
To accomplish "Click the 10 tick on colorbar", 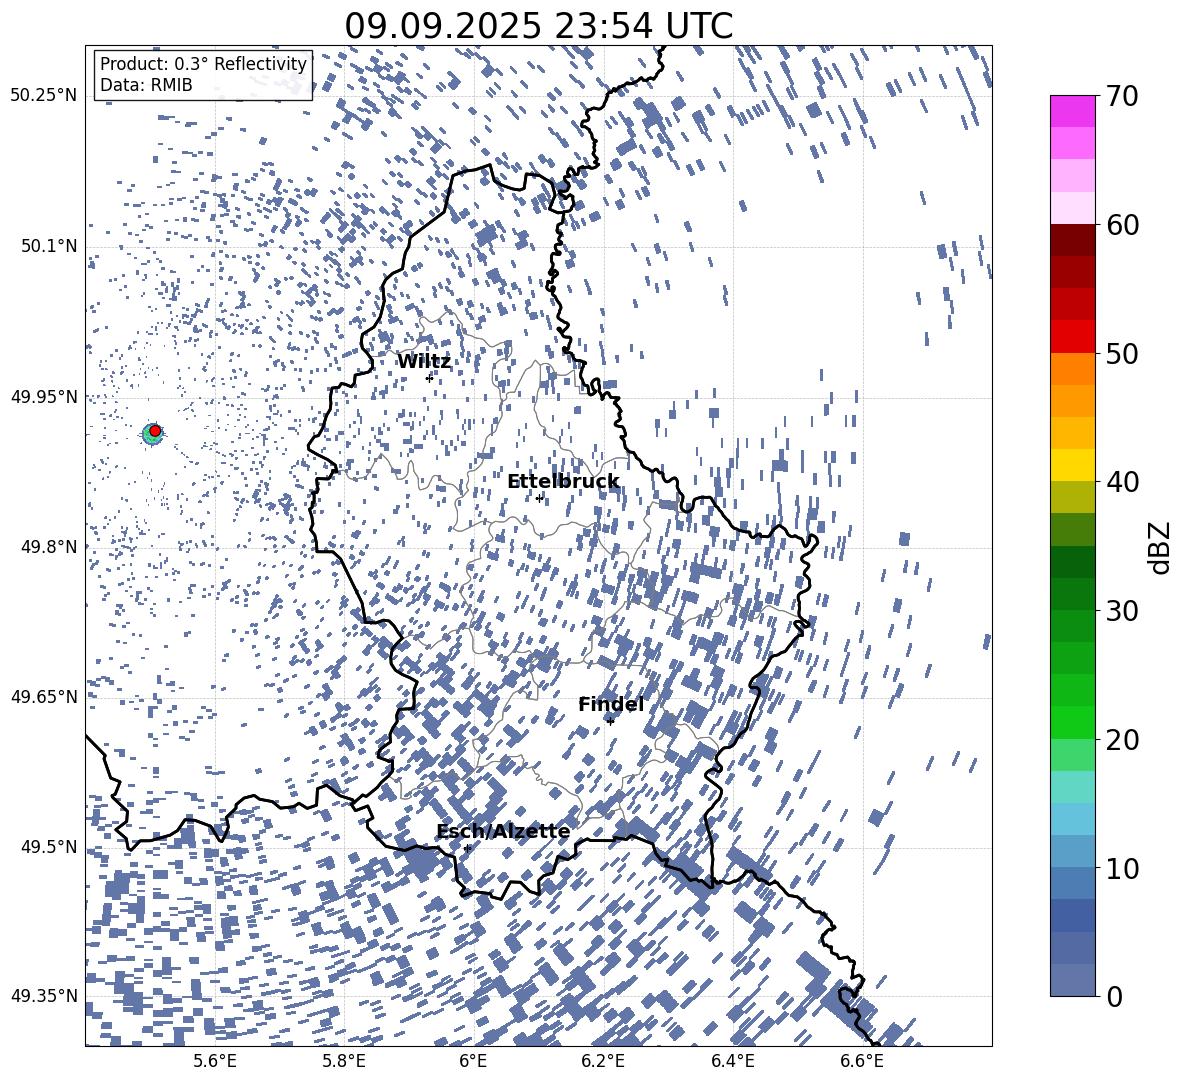I will pos(1122,868).
